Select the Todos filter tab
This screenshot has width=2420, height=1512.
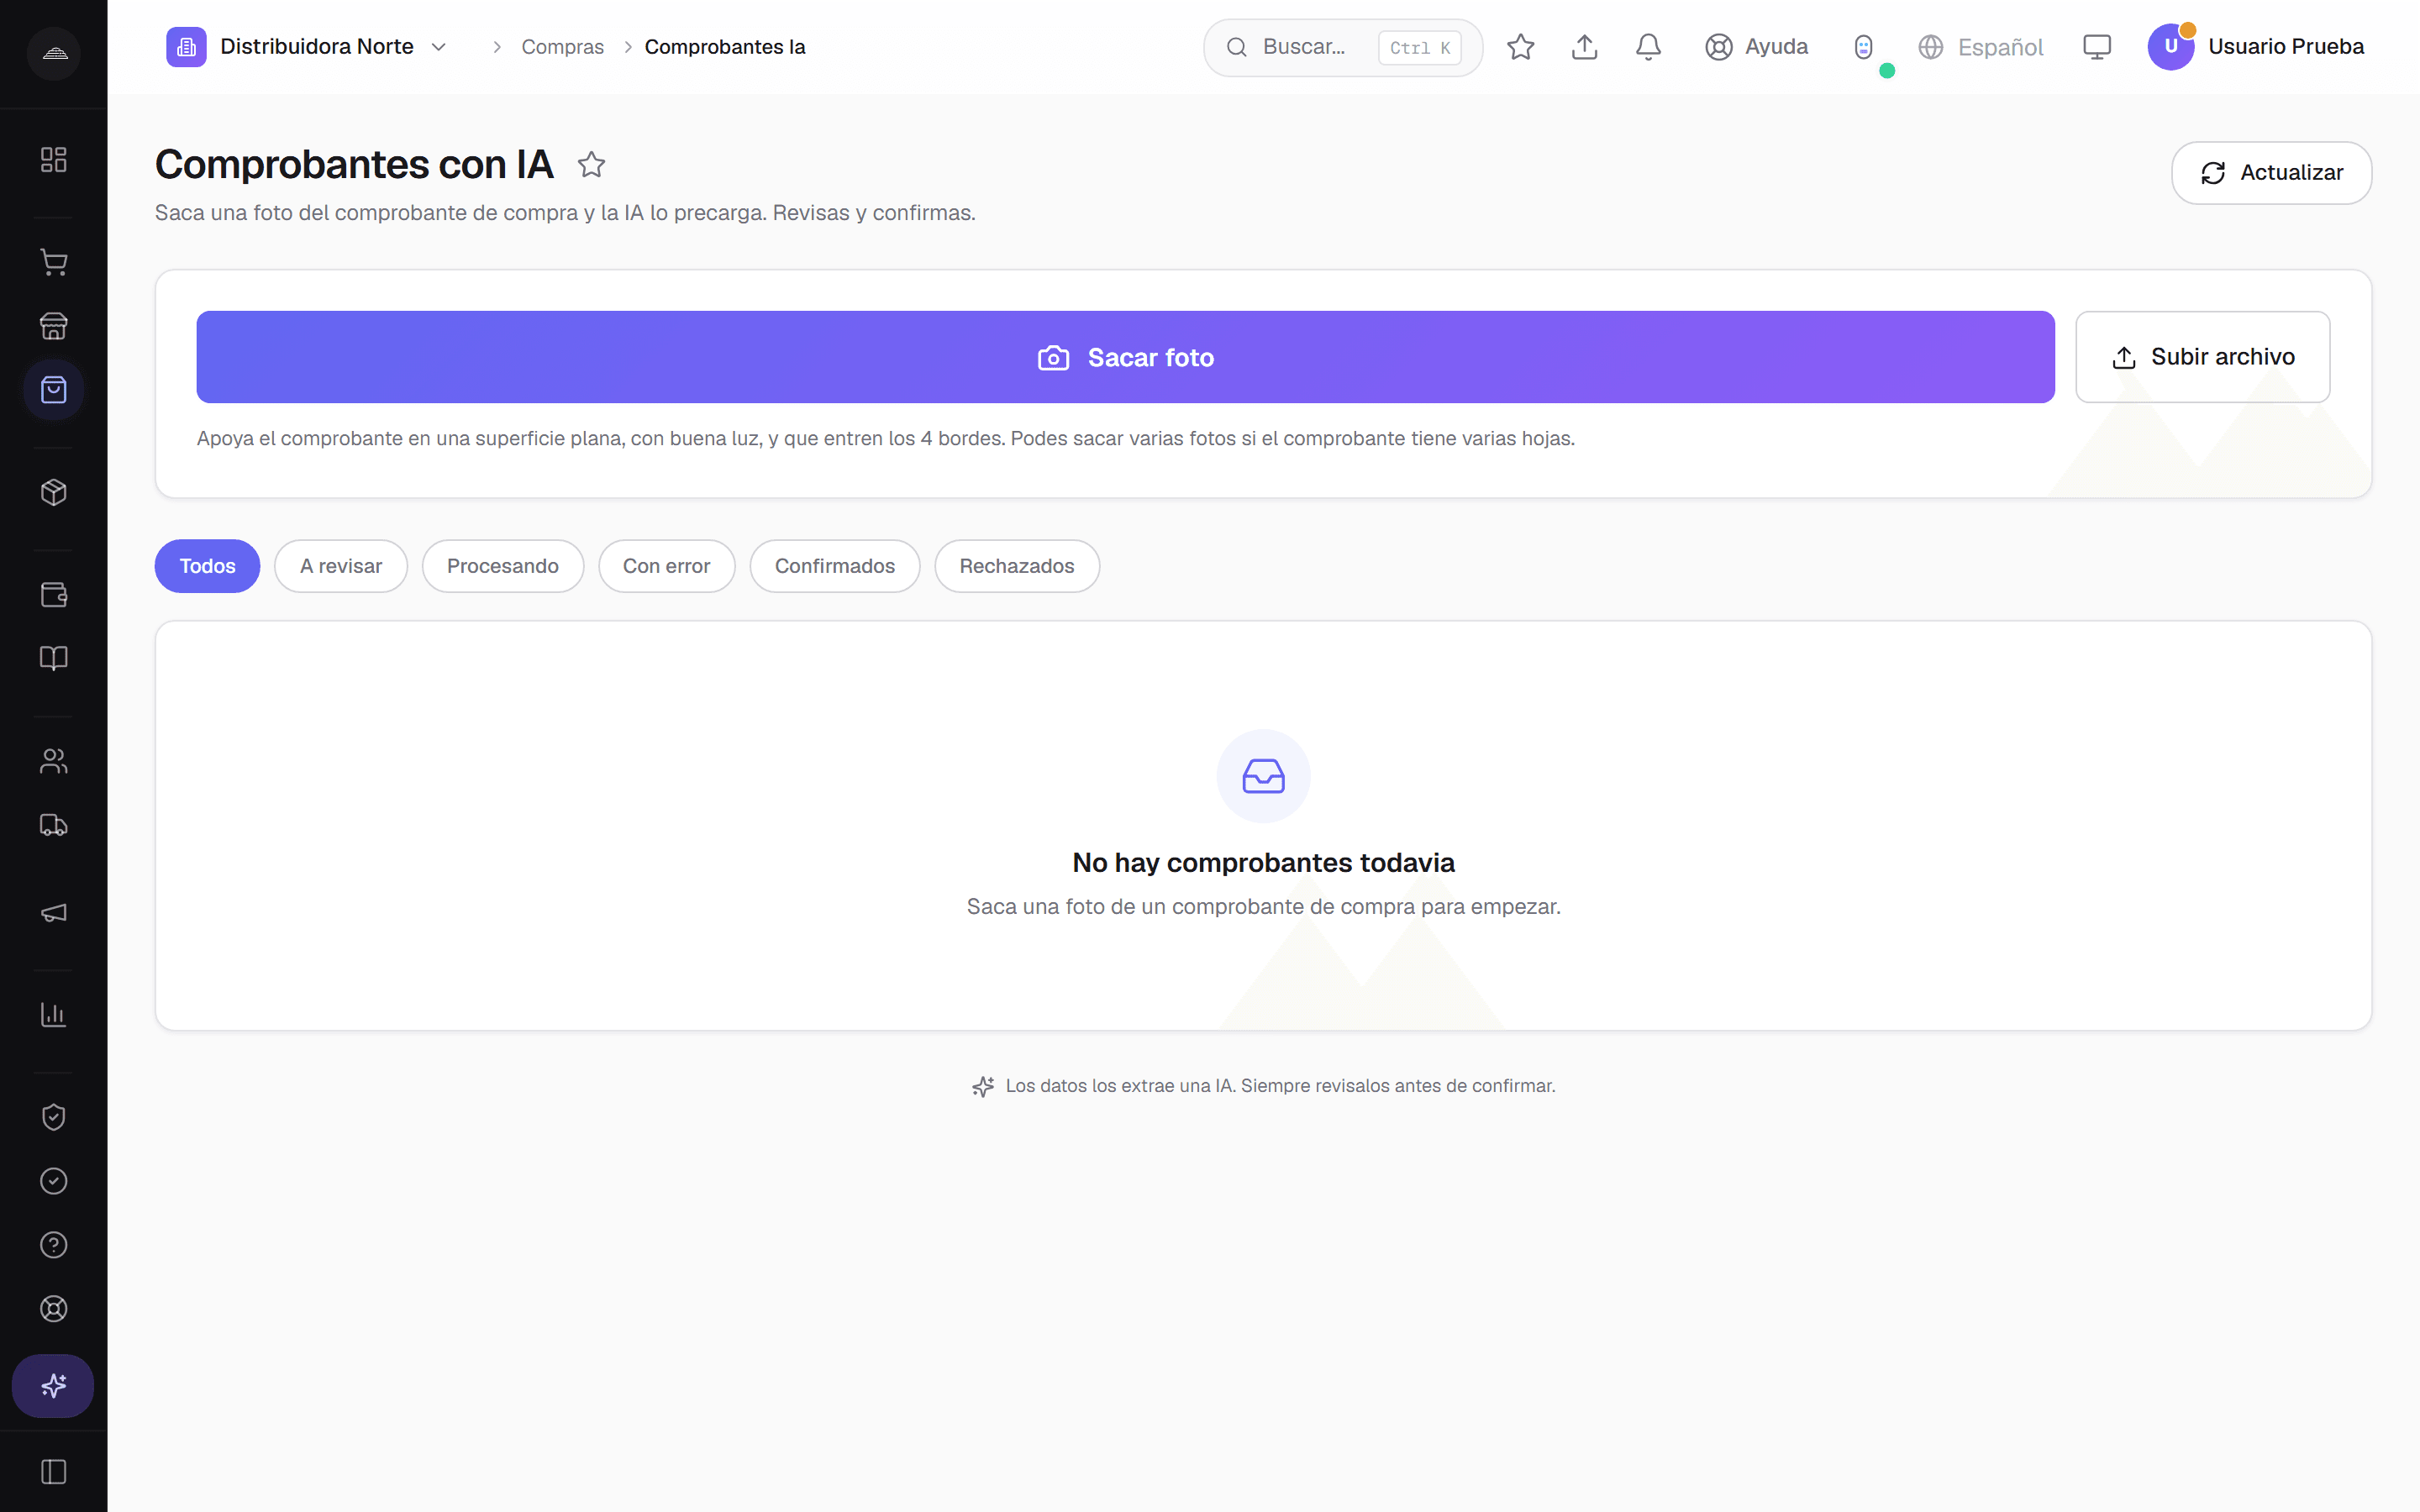207,566
